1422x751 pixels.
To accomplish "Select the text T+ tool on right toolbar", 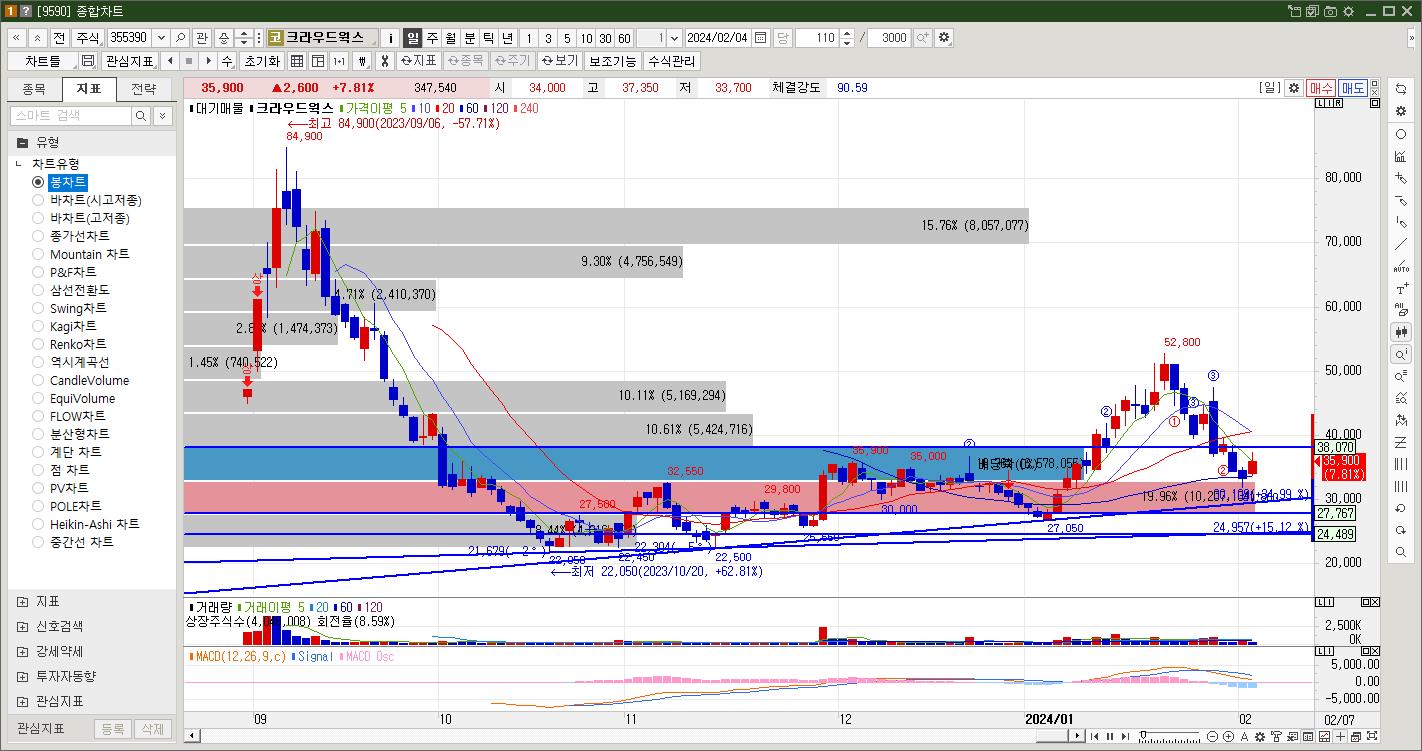I will pos(1401,289).
